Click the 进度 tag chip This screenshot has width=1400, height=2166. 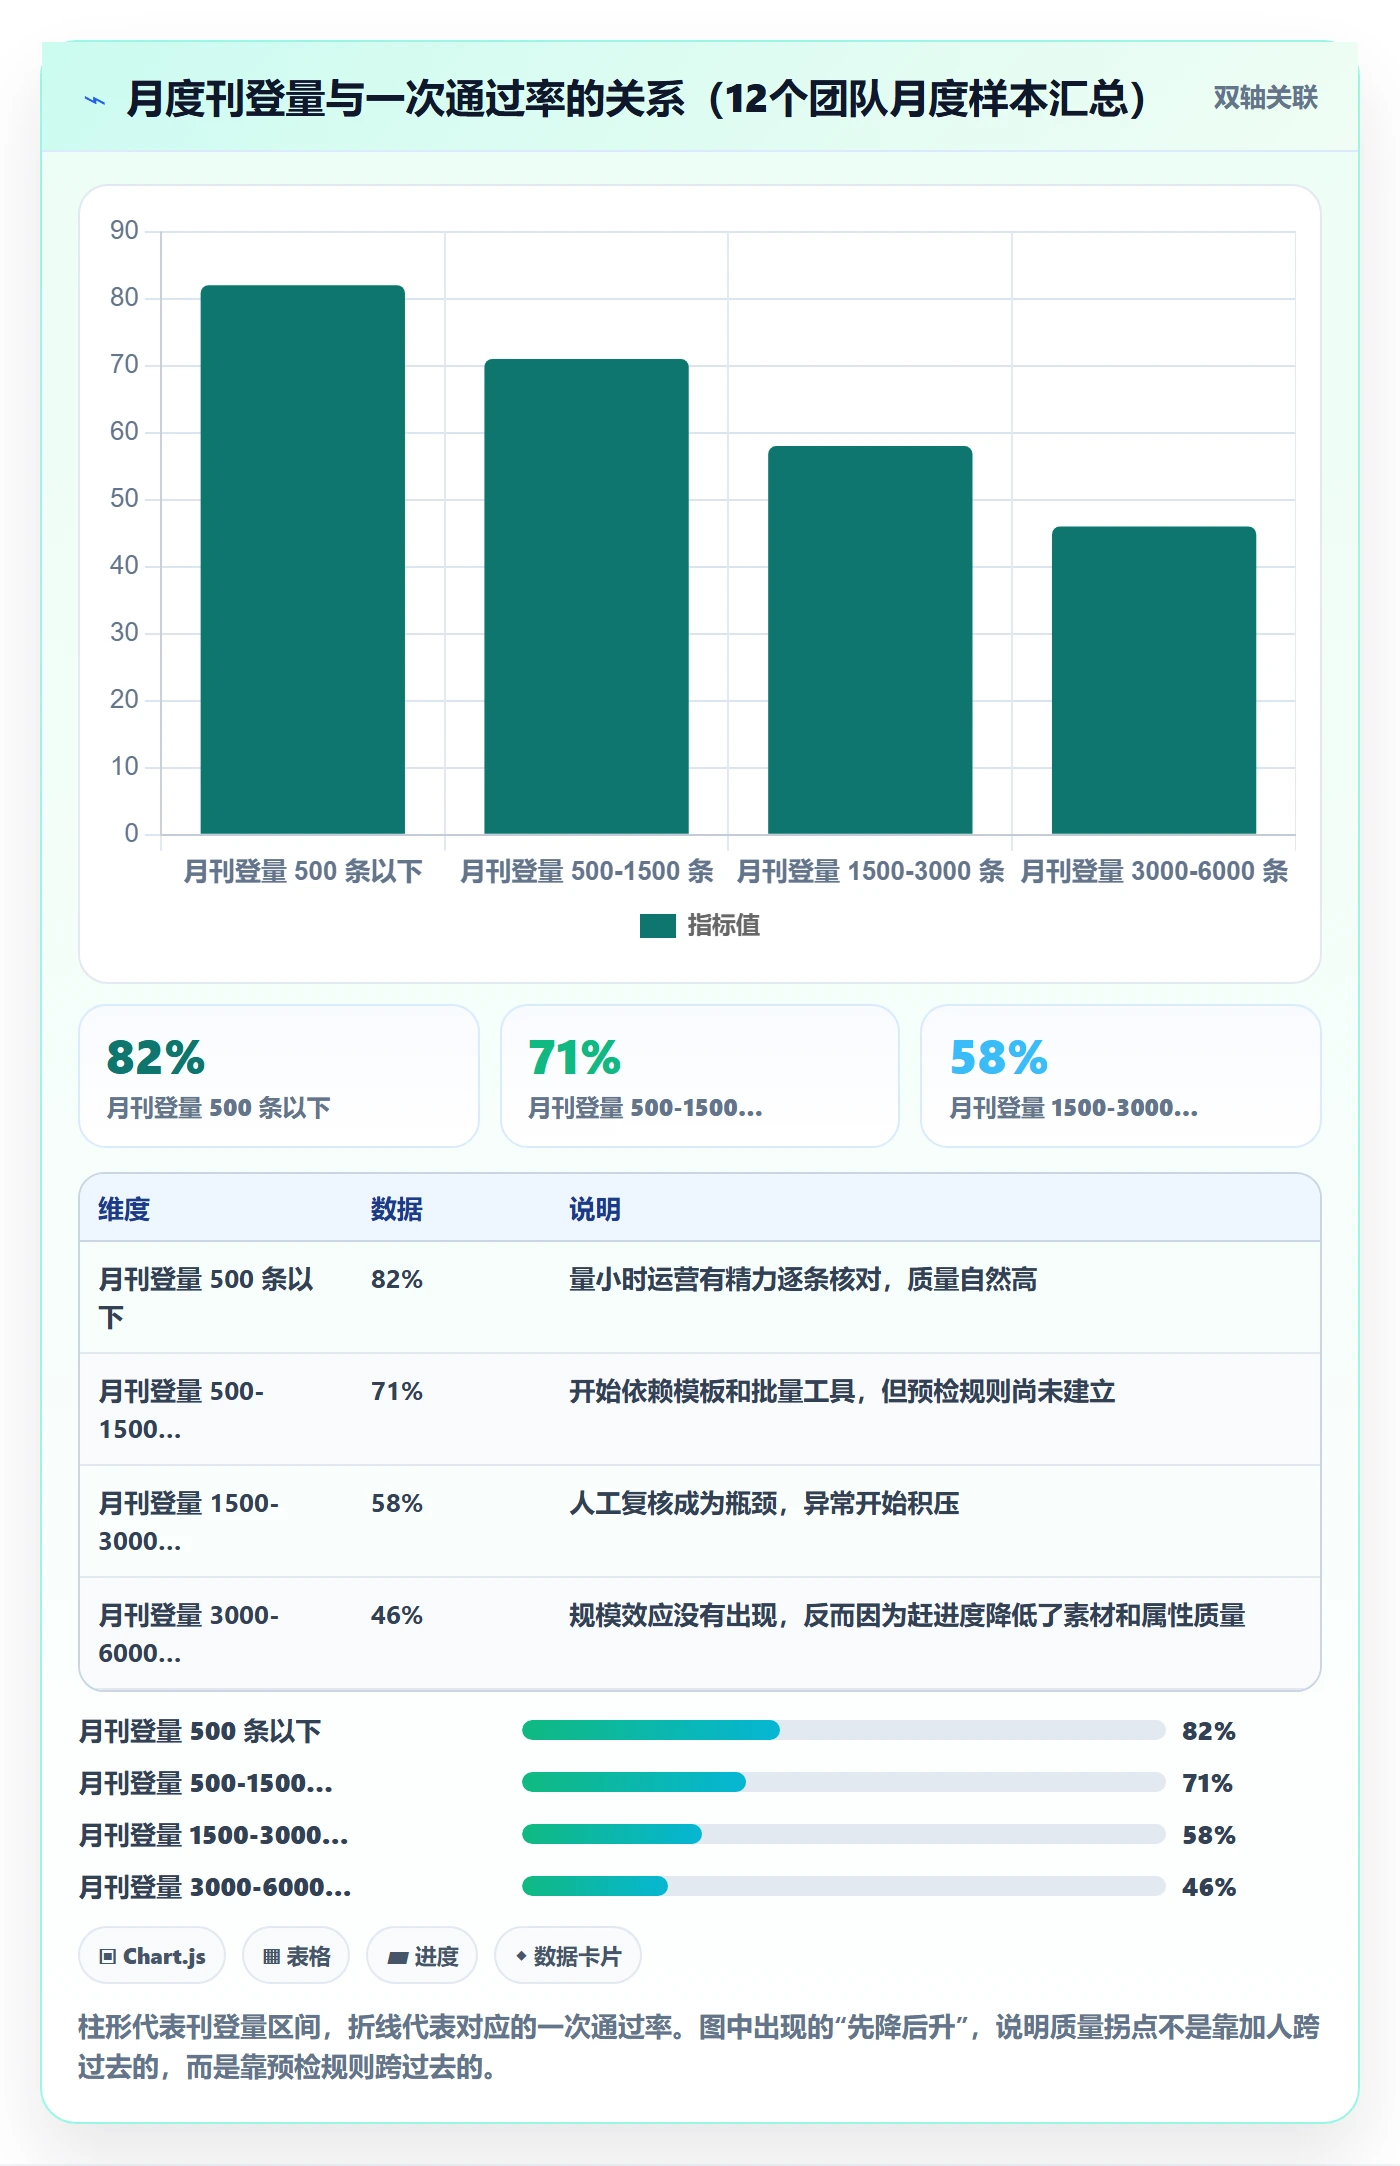pyautogui.click(x=422, y=1956)
